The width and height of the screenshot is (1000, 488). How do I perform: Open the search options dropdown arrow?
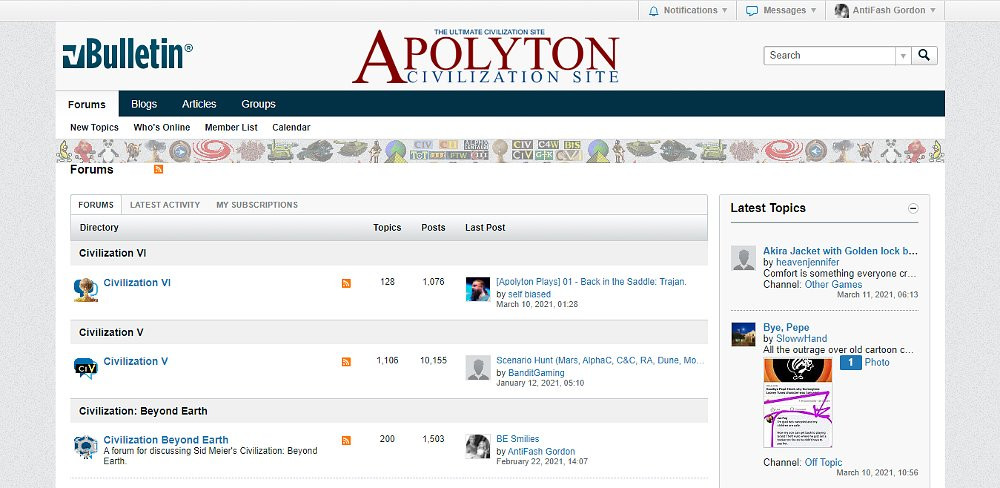coord(903,55)
